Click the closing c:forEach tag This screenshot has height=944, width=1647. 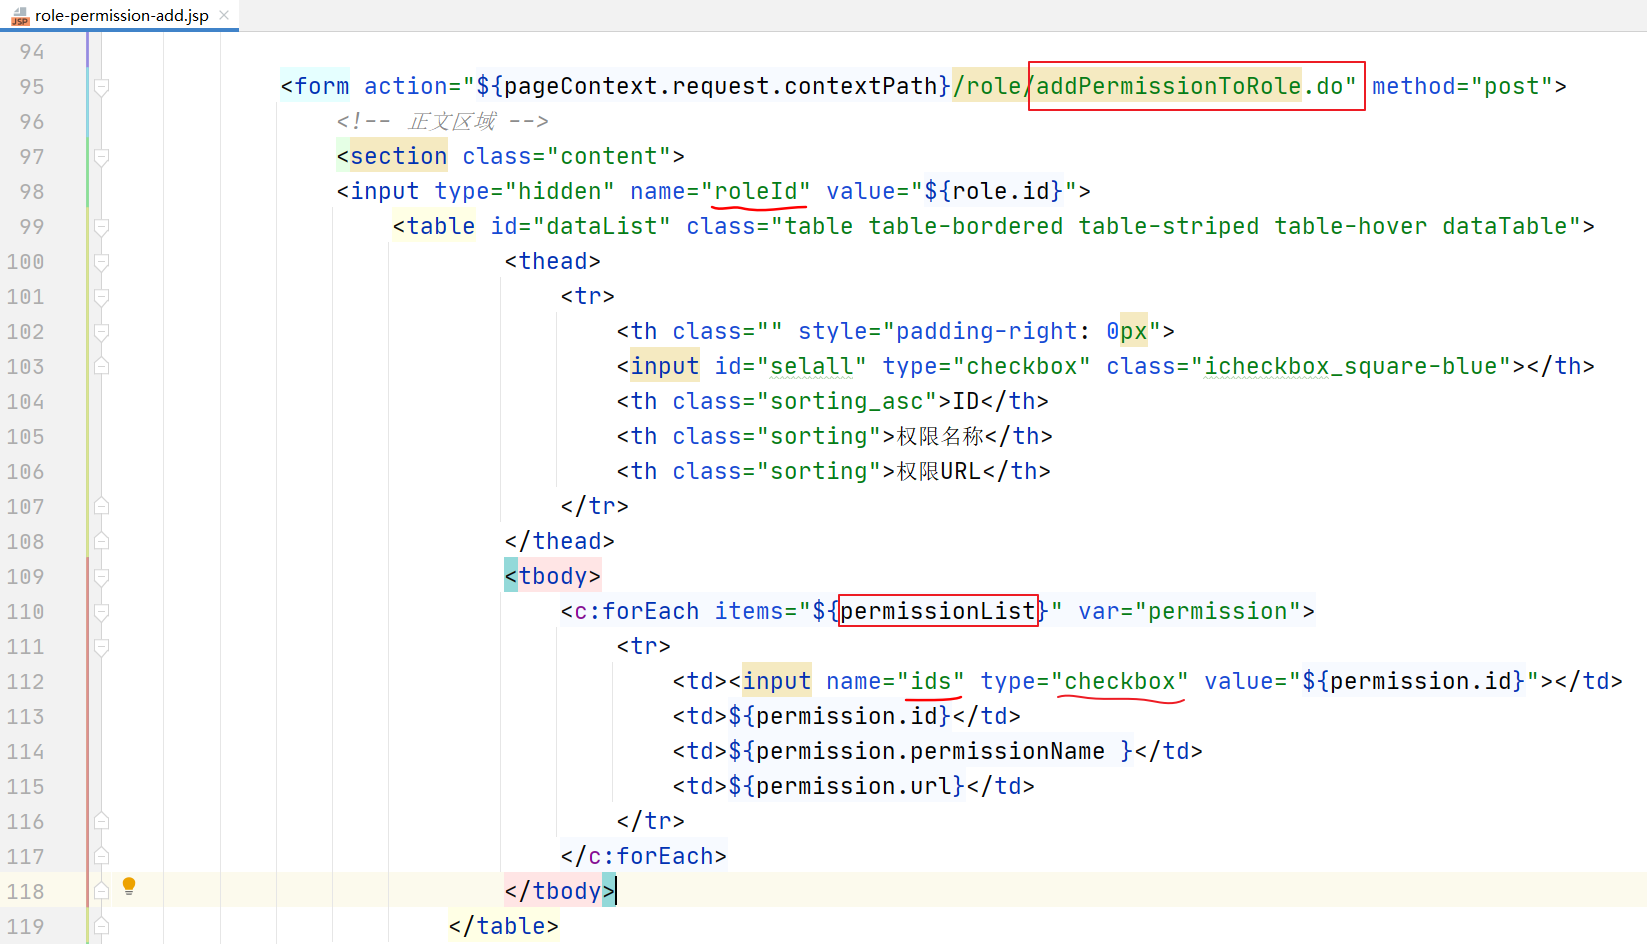tap(644, 857)
